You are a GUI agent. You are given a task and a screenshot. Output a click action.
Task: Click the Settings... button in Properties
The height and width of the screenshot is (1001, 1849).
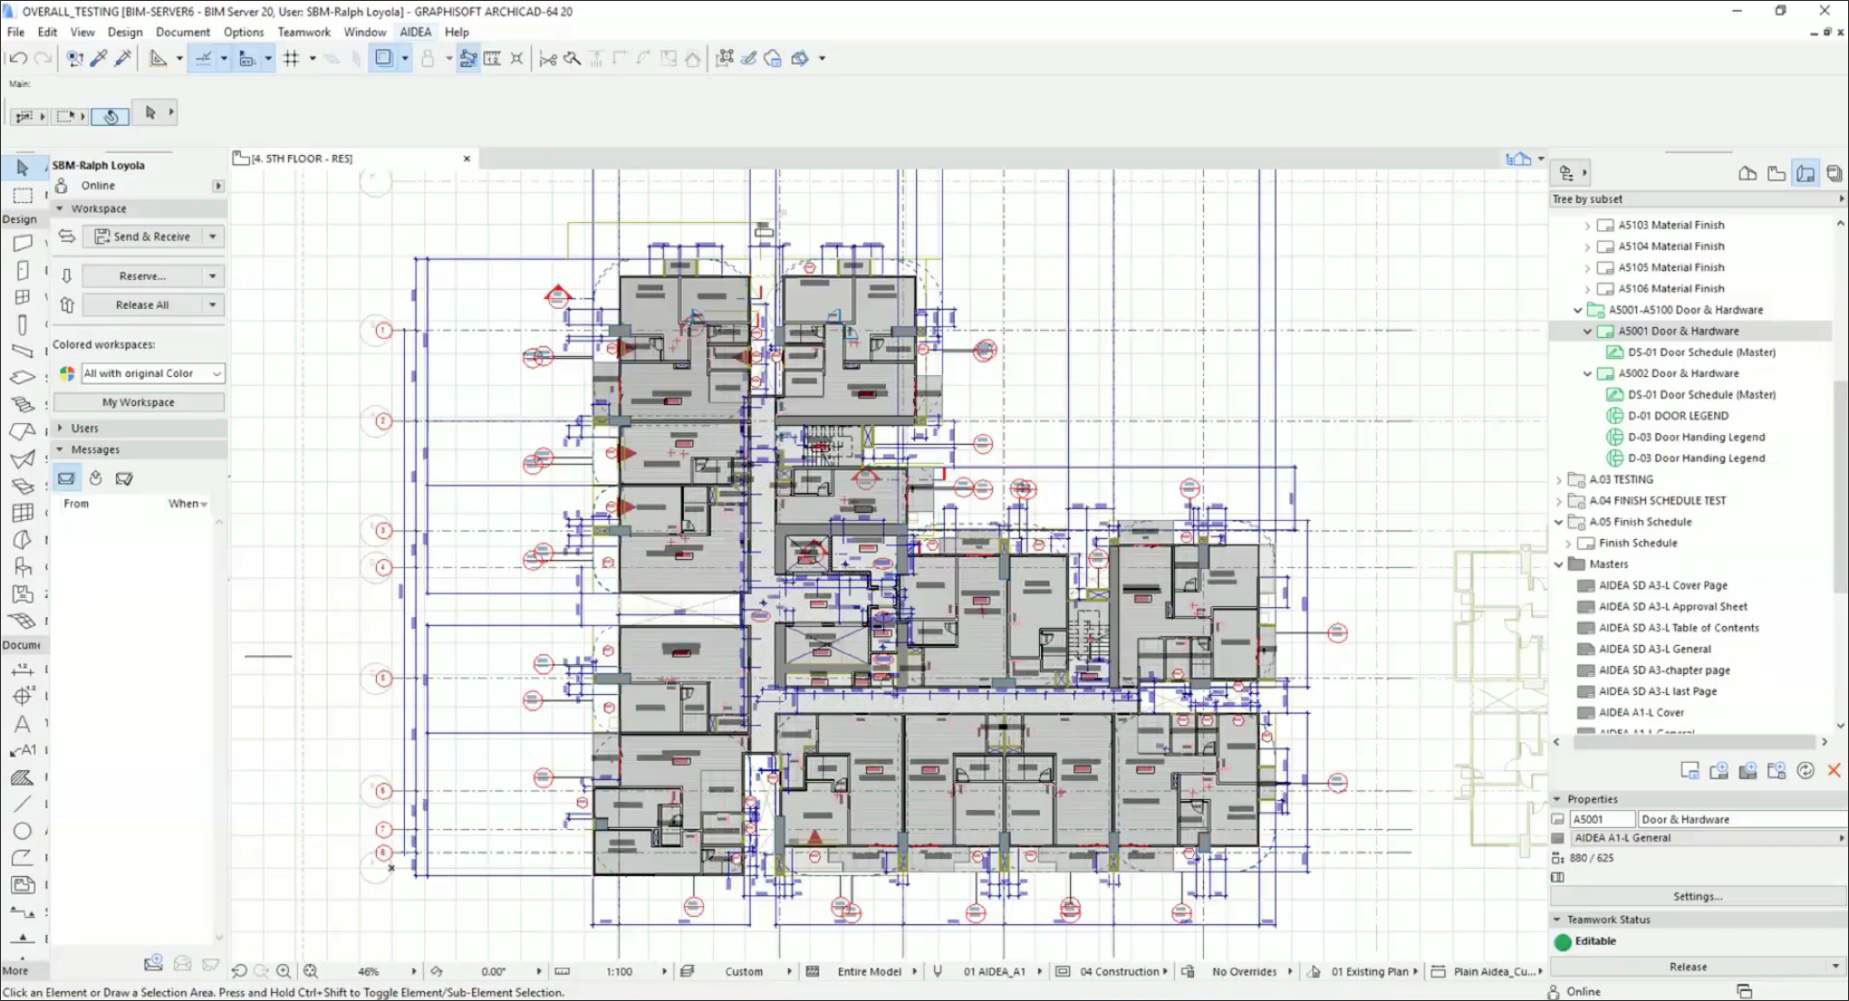(x=1697, y=896)
